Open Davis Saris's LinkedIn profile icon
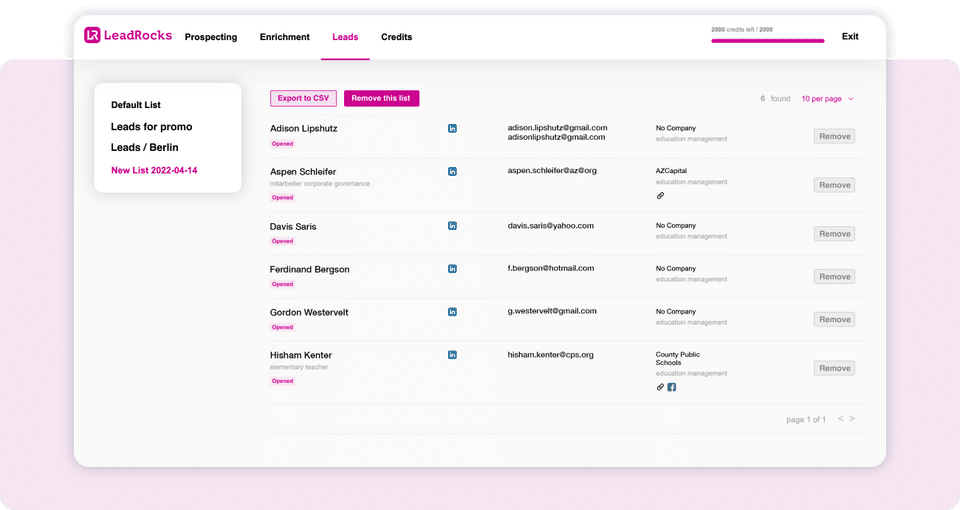This screenshot has width=960, height=510. 452,226
